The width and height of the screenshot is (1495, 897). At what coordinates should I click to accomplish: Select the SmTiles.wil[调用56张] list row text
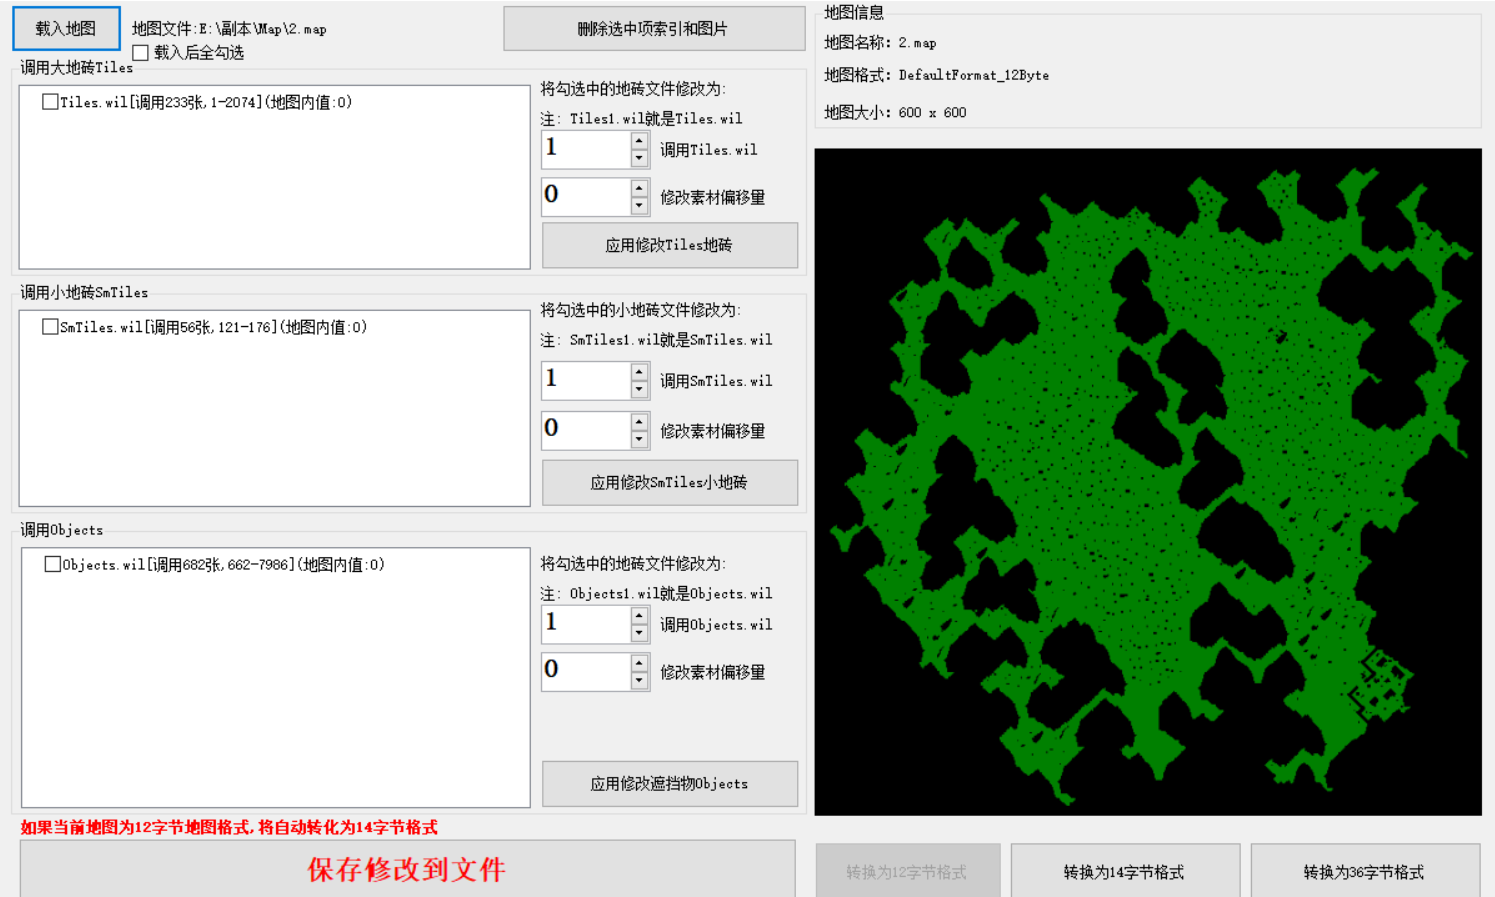(x=213, y=327)
